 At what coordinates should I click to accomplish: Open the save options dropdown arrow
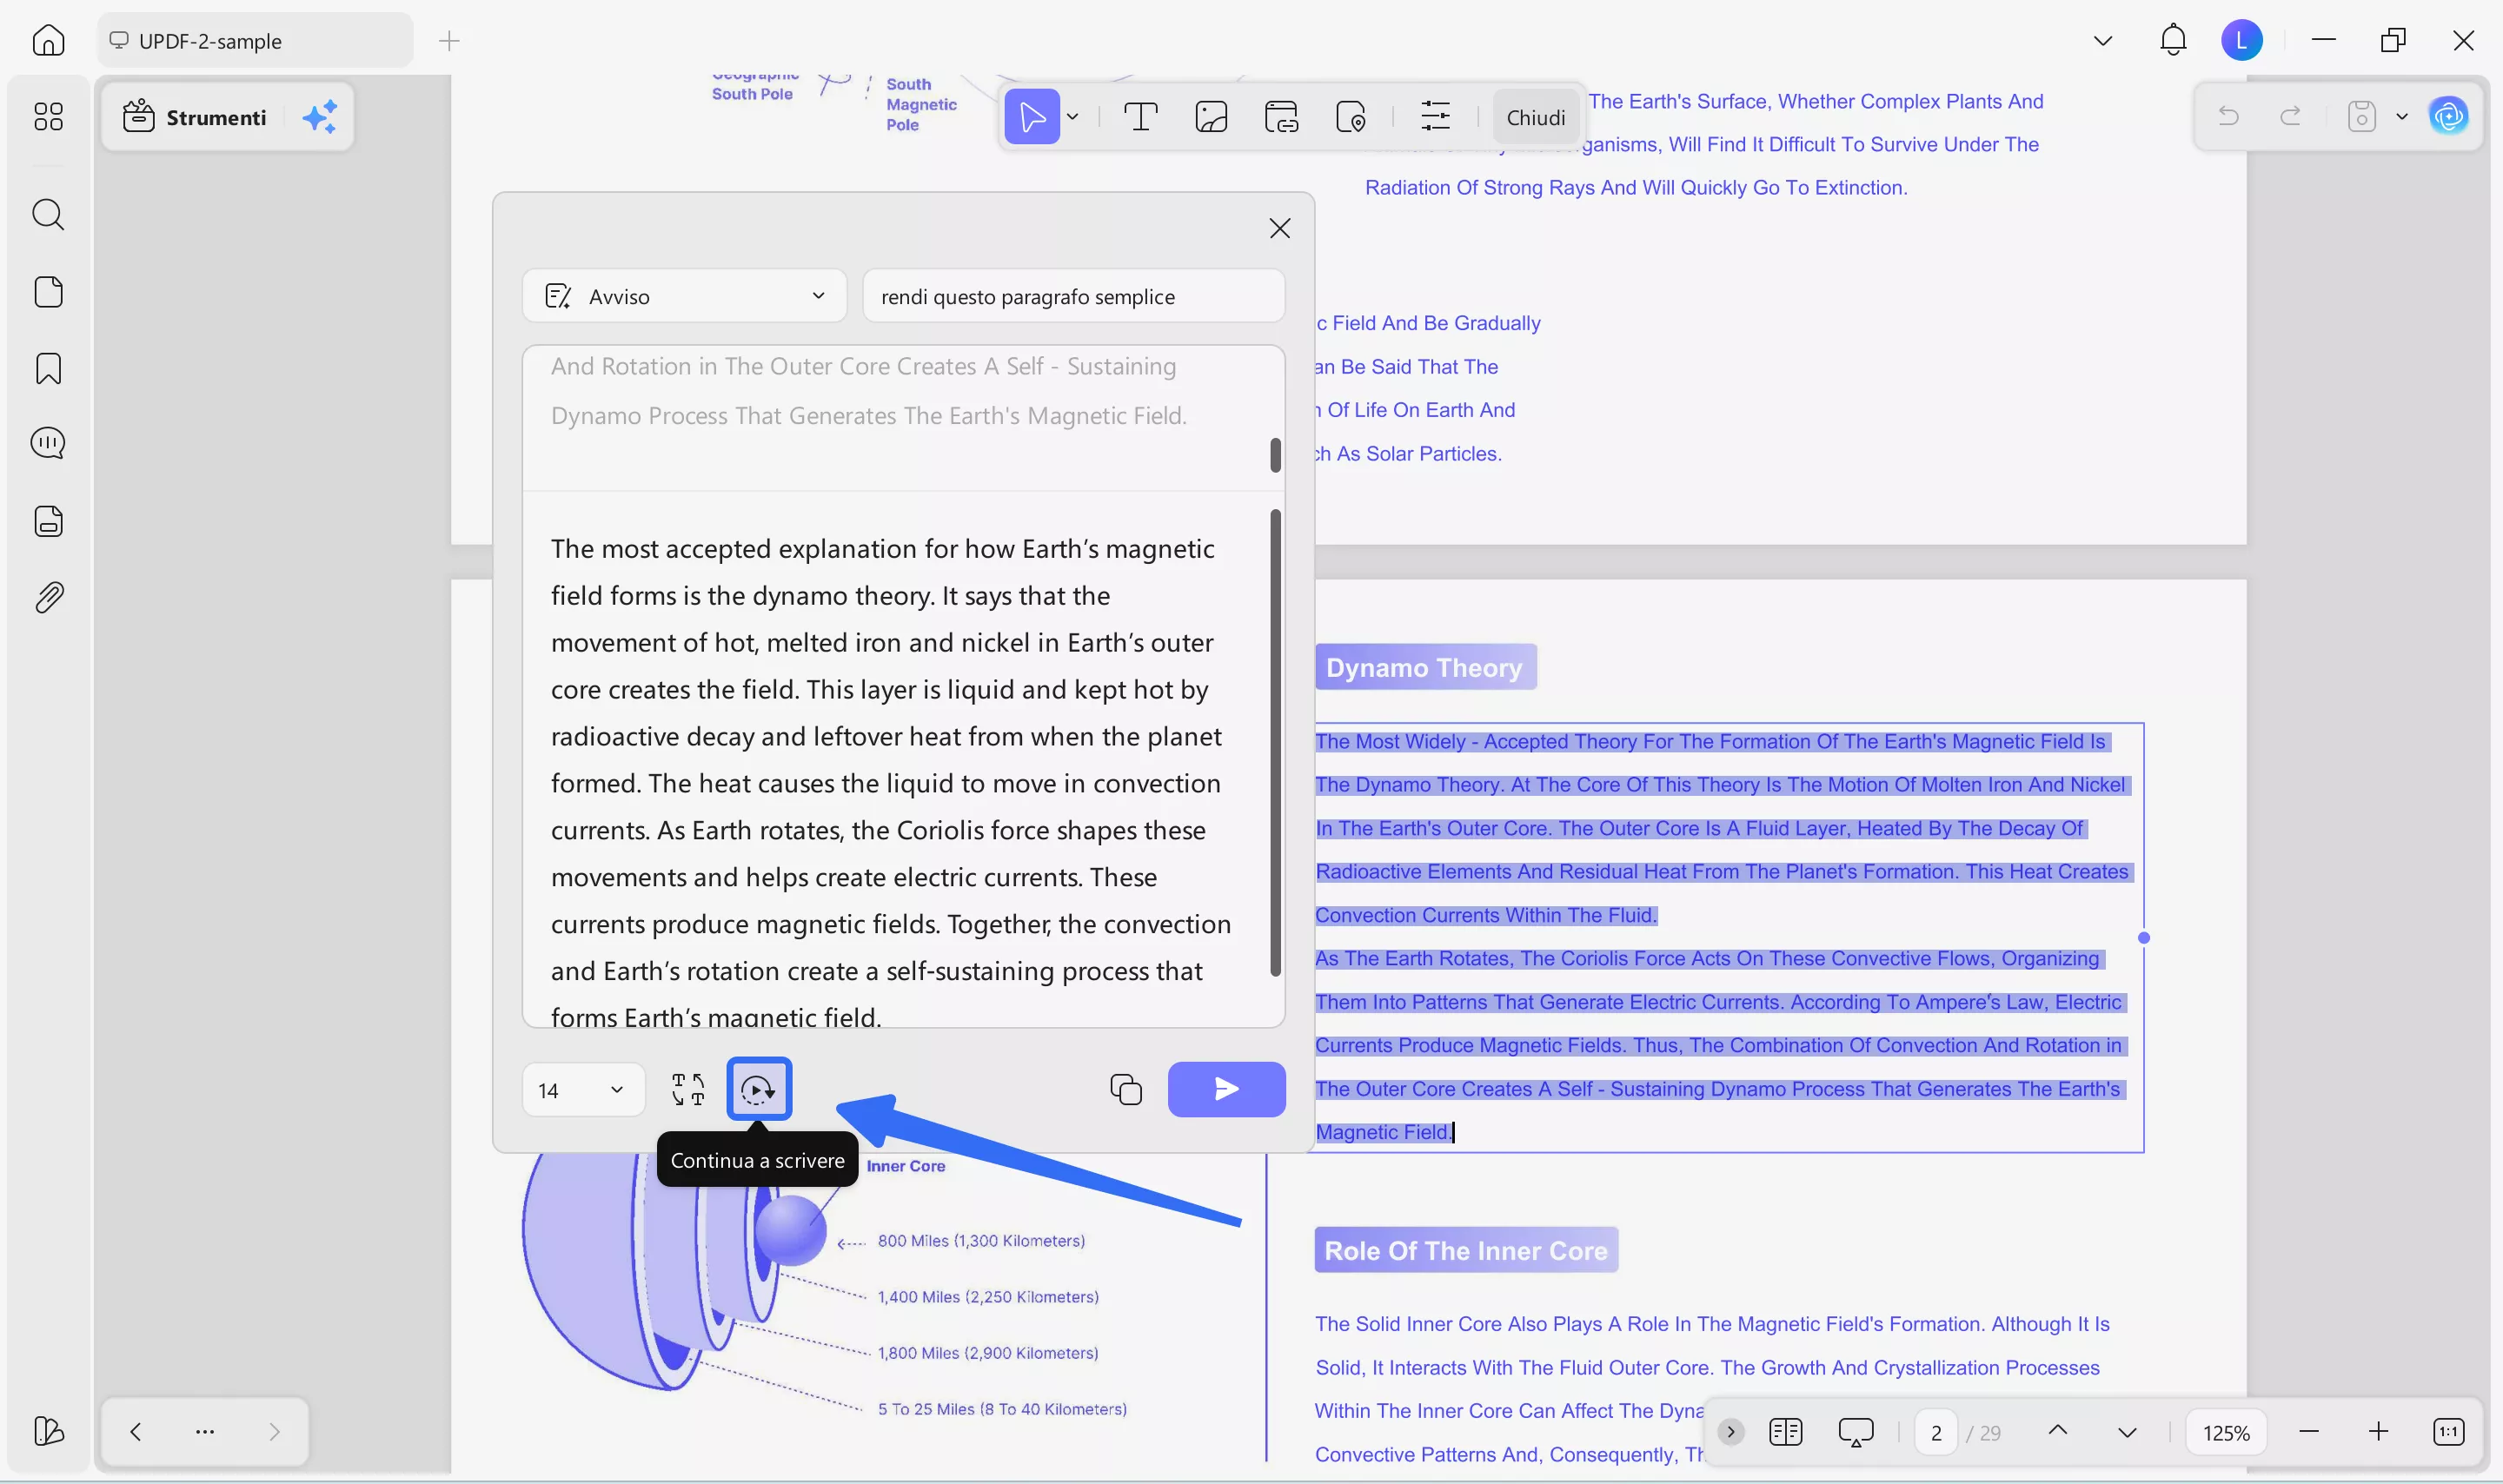[2402, 117]
